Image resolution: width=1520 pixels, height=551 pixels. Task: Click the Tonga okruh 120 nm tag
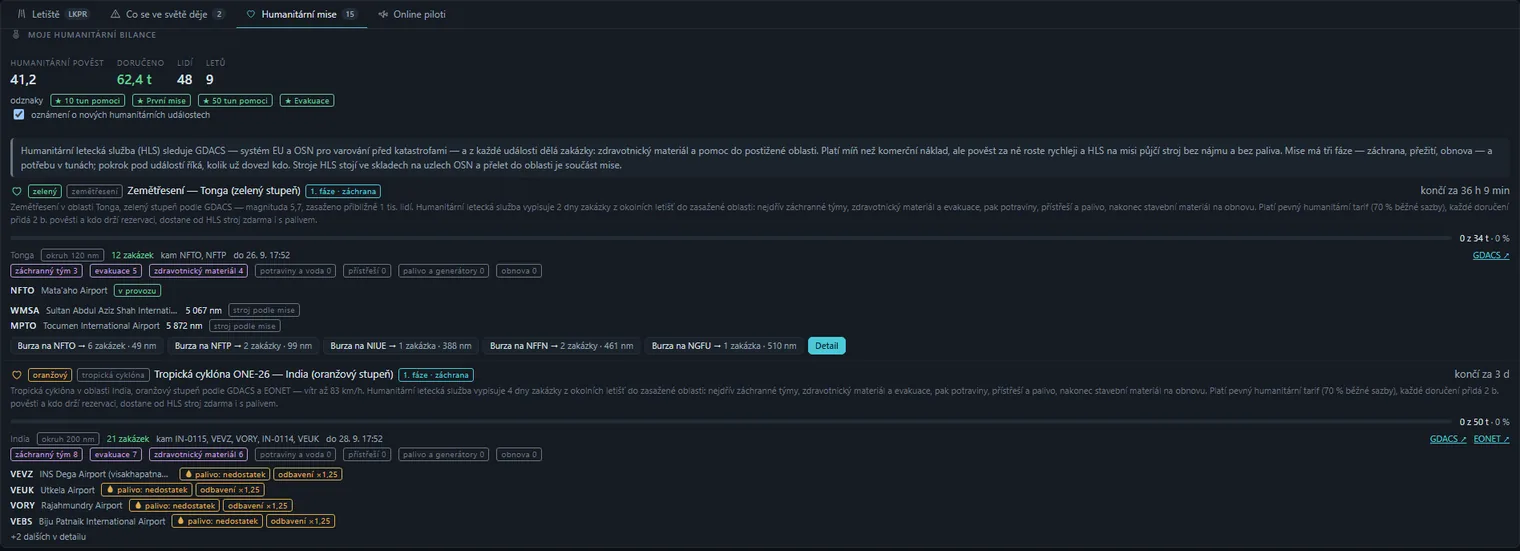[73, 255]
